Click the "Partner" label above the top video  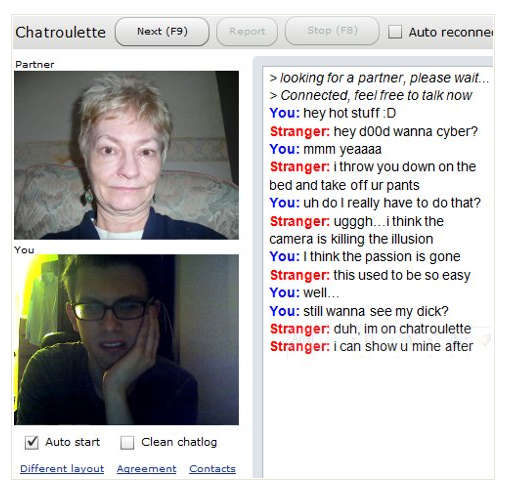[35, 64]
